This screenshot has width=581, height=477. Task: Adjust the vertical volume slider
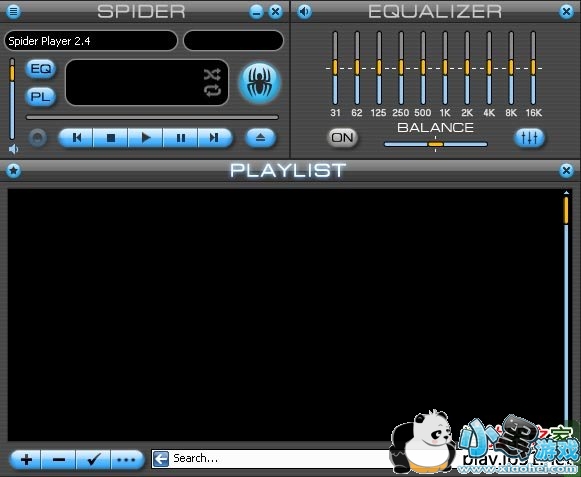(12, 99)
